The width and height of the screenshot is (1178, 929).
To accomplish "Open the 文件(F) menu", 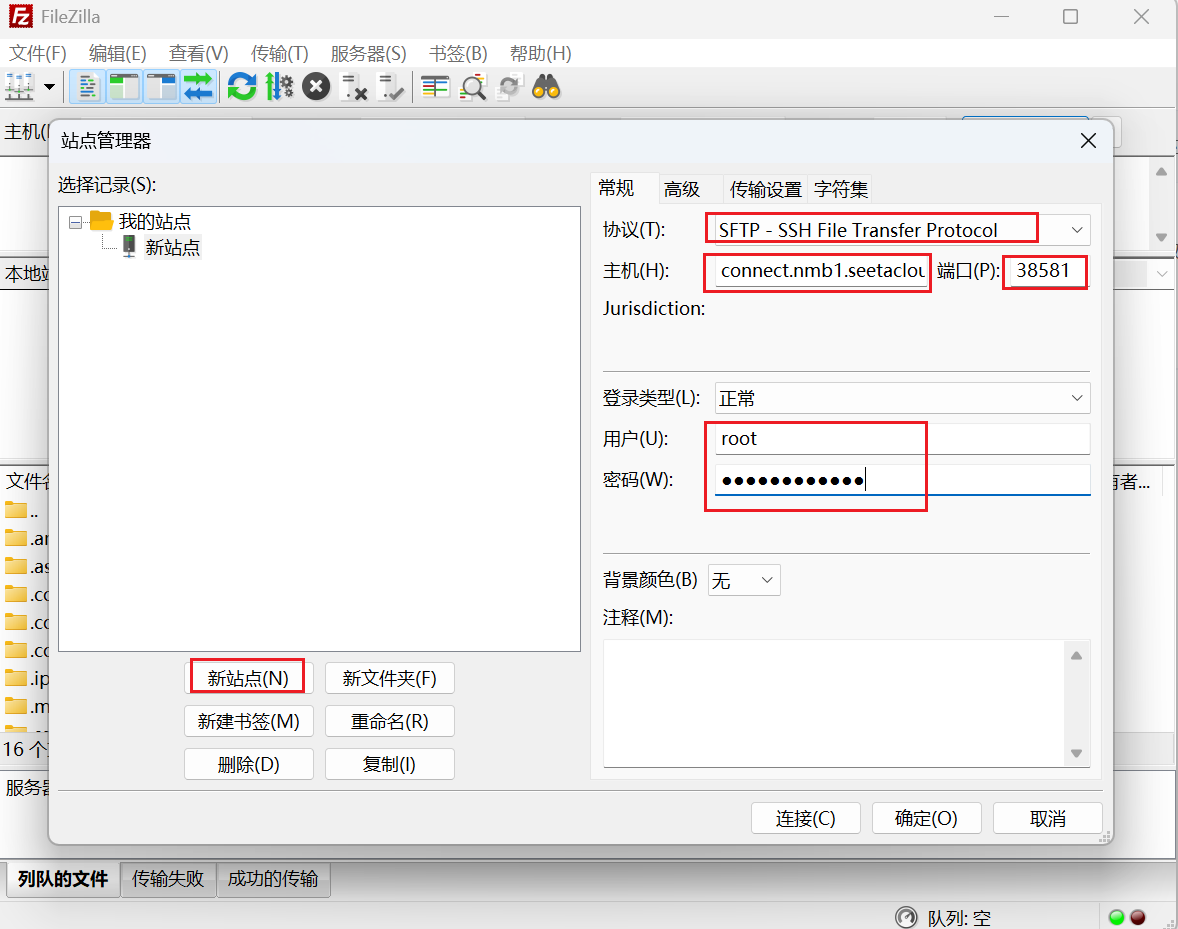I will click(x=38, y=53).
